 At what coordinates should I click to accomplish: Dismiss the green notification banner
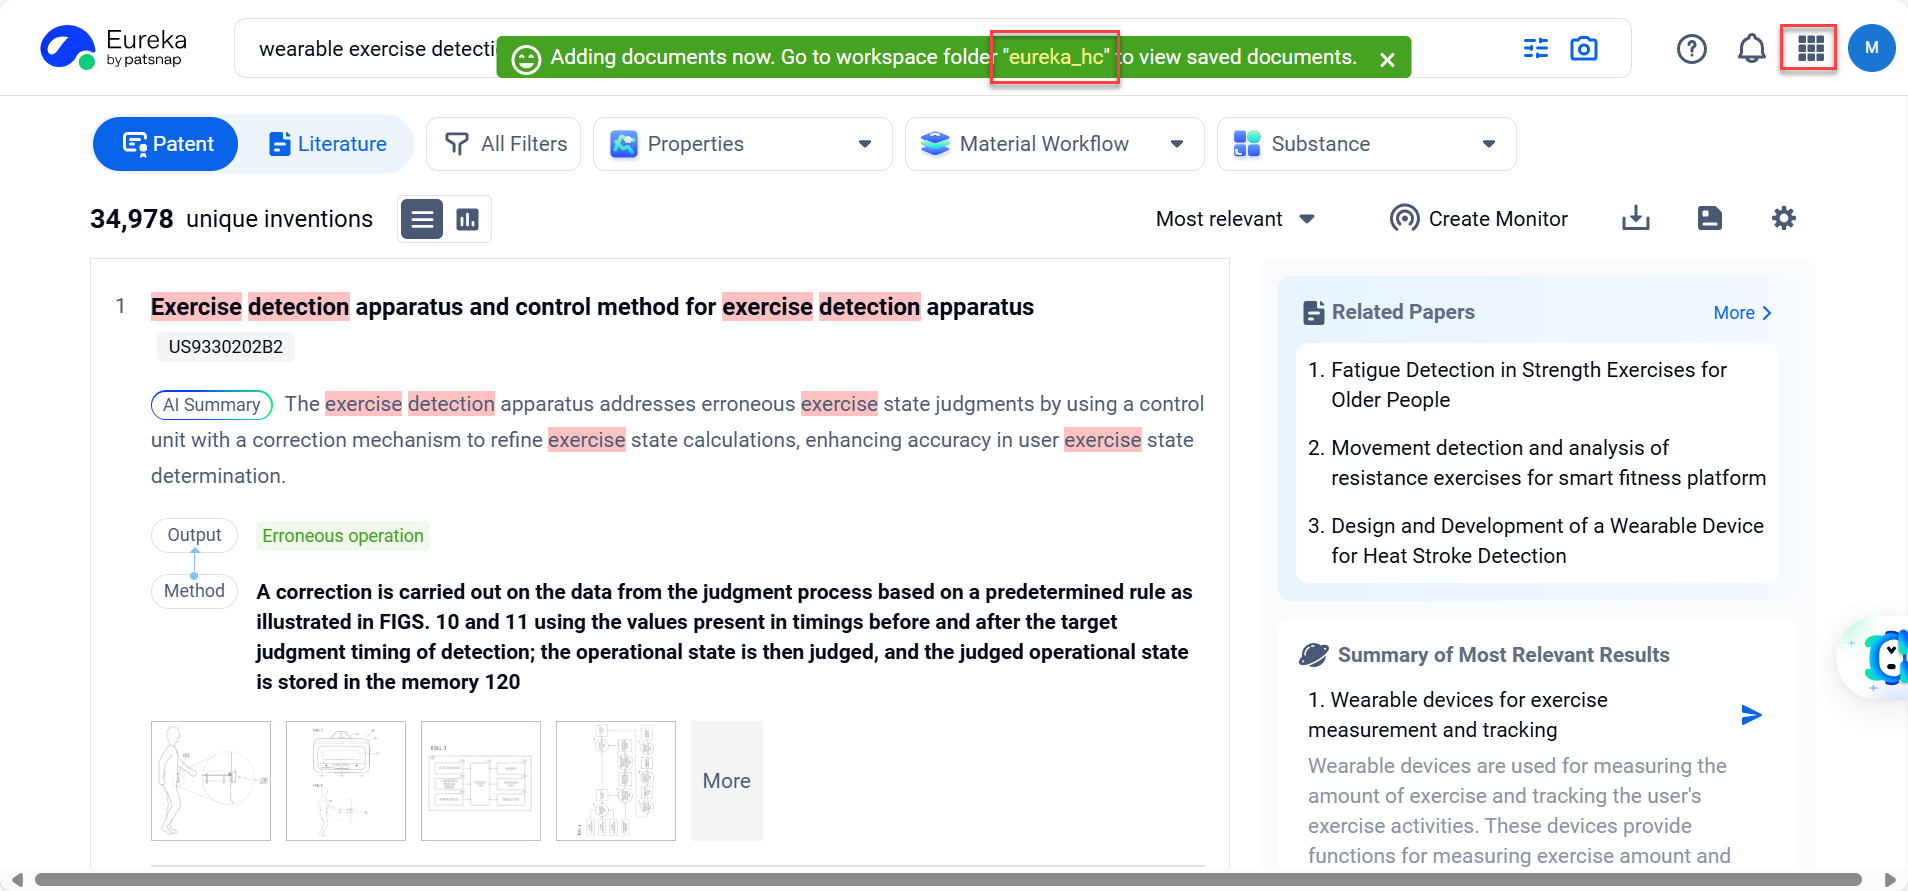[1387, 60]
